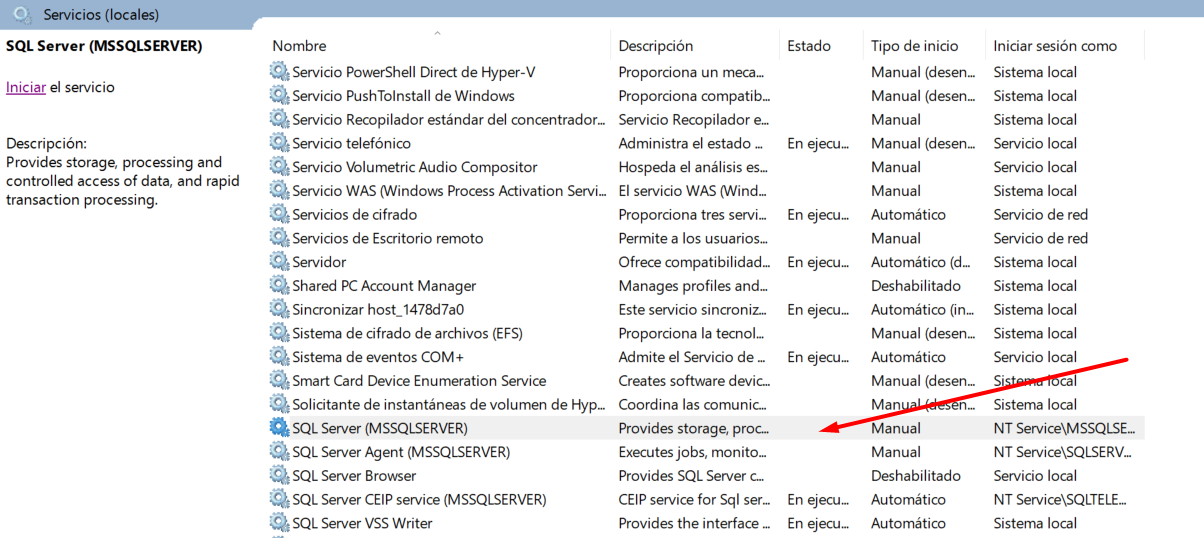Click gear icon for Servicios de cifrado
This screenshot has height=538, width=1204.
[279, 215]
